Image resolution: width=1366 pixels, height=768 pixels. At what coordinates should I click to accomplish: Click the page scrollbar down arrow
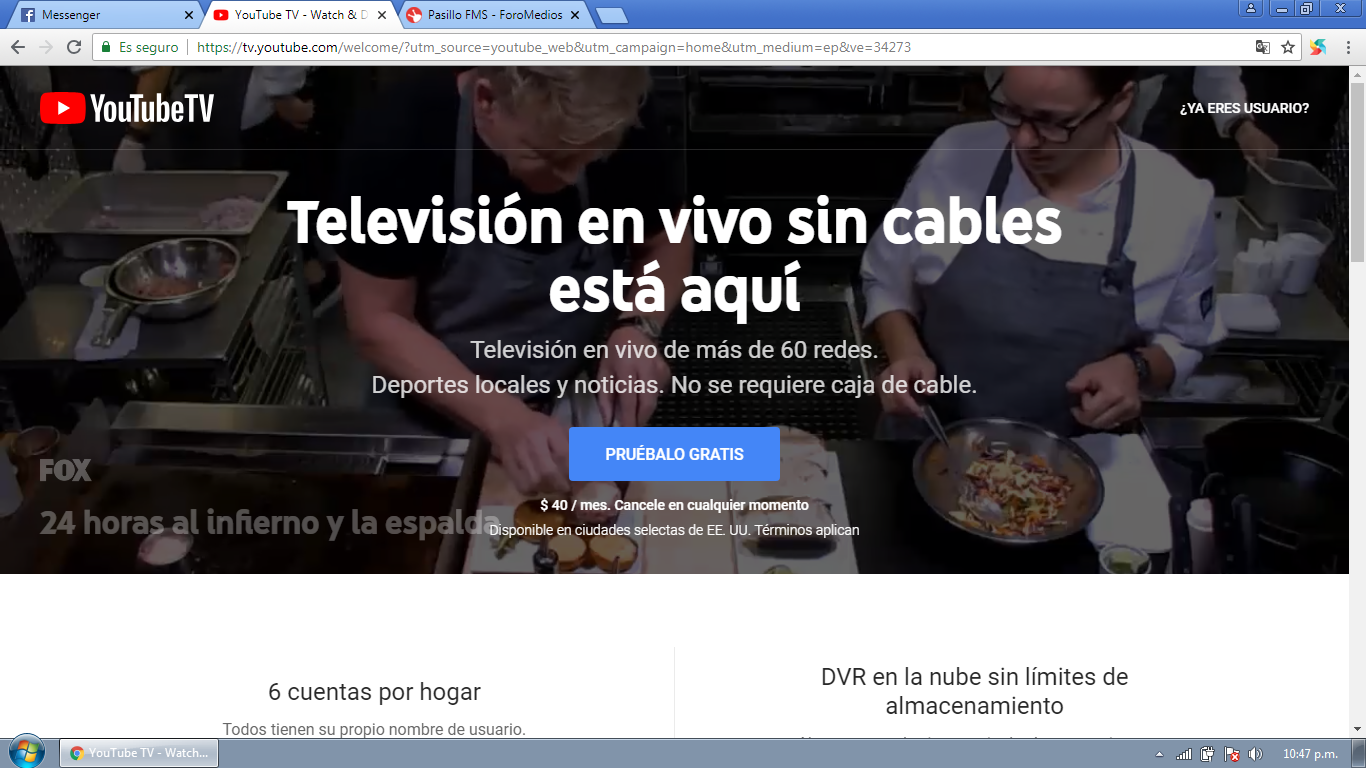[1357, 730]
